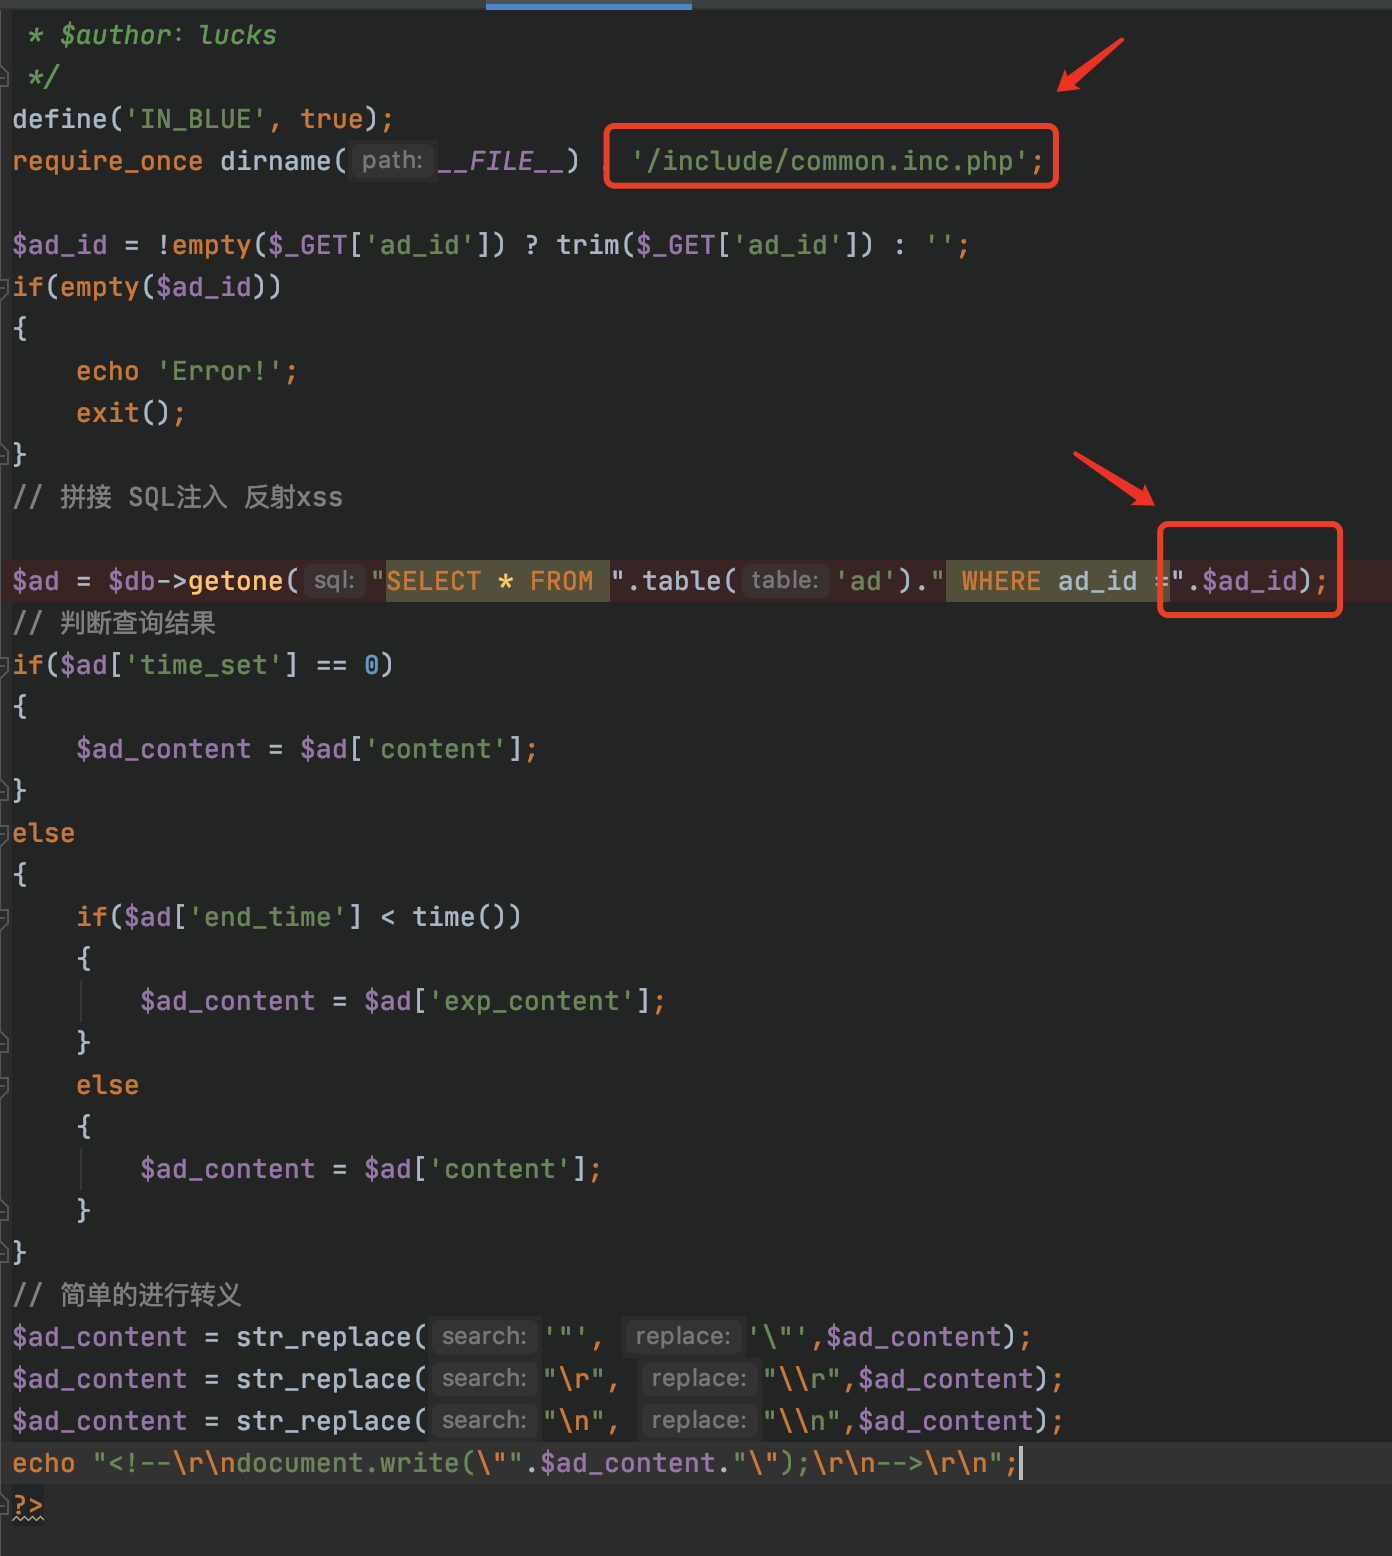Click the 'sql:' parameter hint in getone

(x=334, y=581)
